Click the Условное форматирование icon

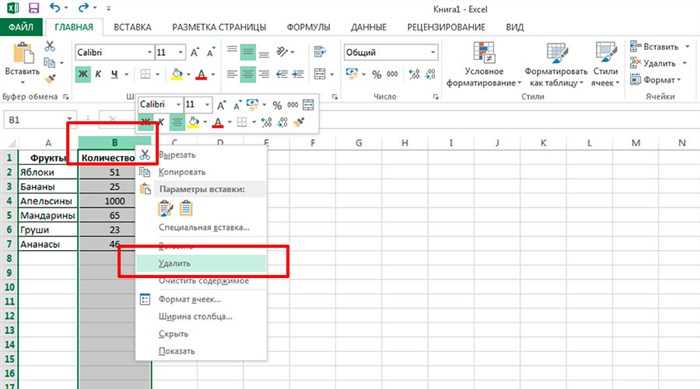click(484, 52)
